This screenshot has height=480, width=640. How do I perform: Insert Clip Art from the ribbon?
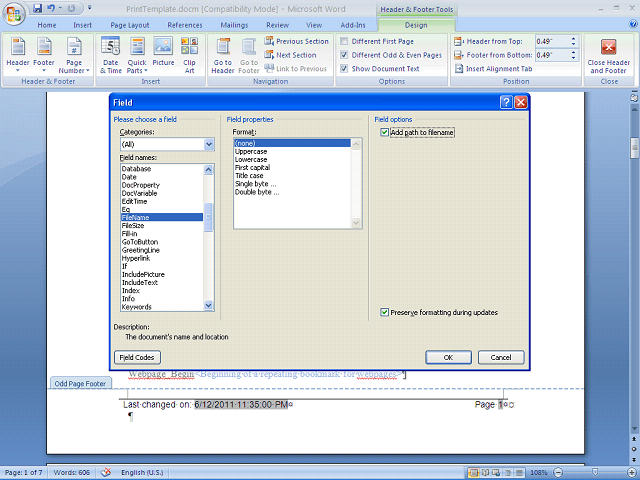click(x=189, y=55)
